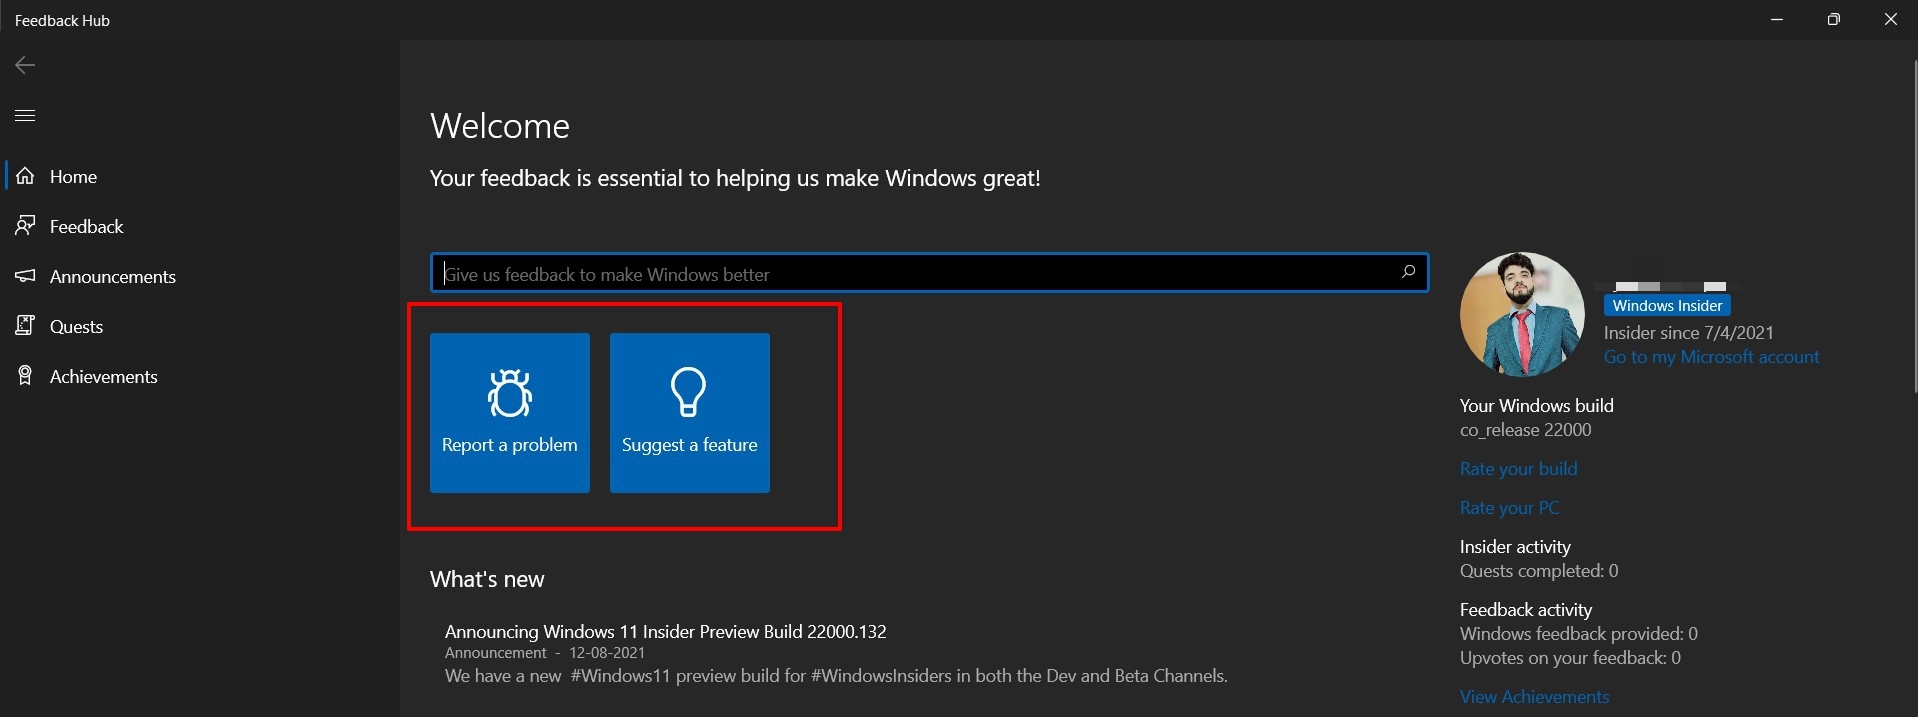Open announcement about Build 22000.132
Image resolution: width=1918 pixels, height=717 pixels.
(665, 632)
